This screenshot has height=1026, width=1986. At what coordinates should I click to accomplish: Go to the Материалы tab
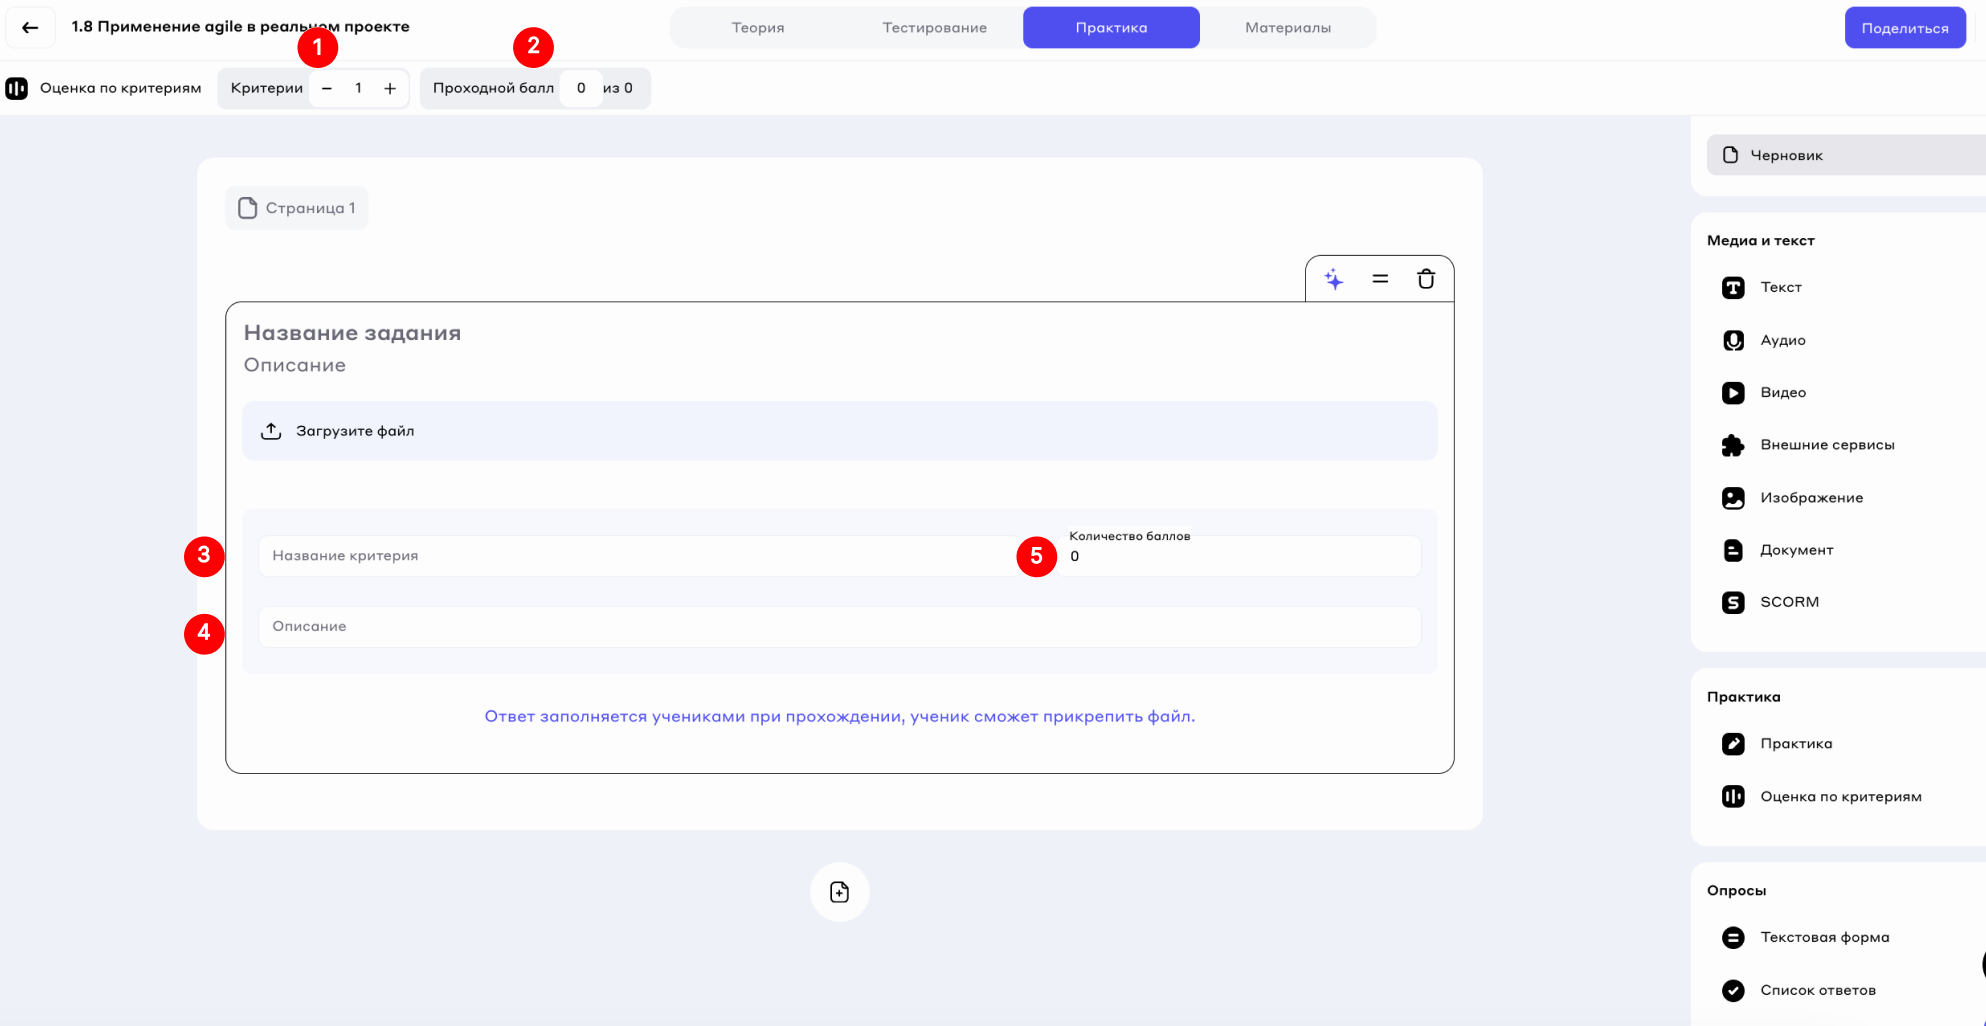(1287, 28)
